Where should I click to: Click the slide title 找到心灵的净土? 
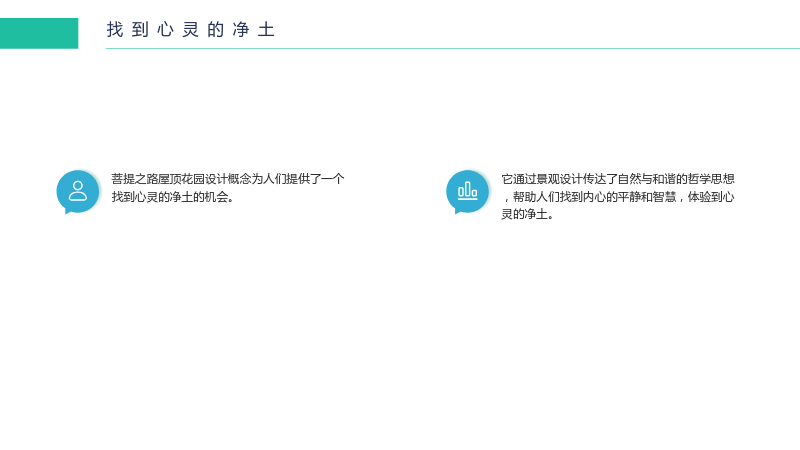click(x=191, y=30)
